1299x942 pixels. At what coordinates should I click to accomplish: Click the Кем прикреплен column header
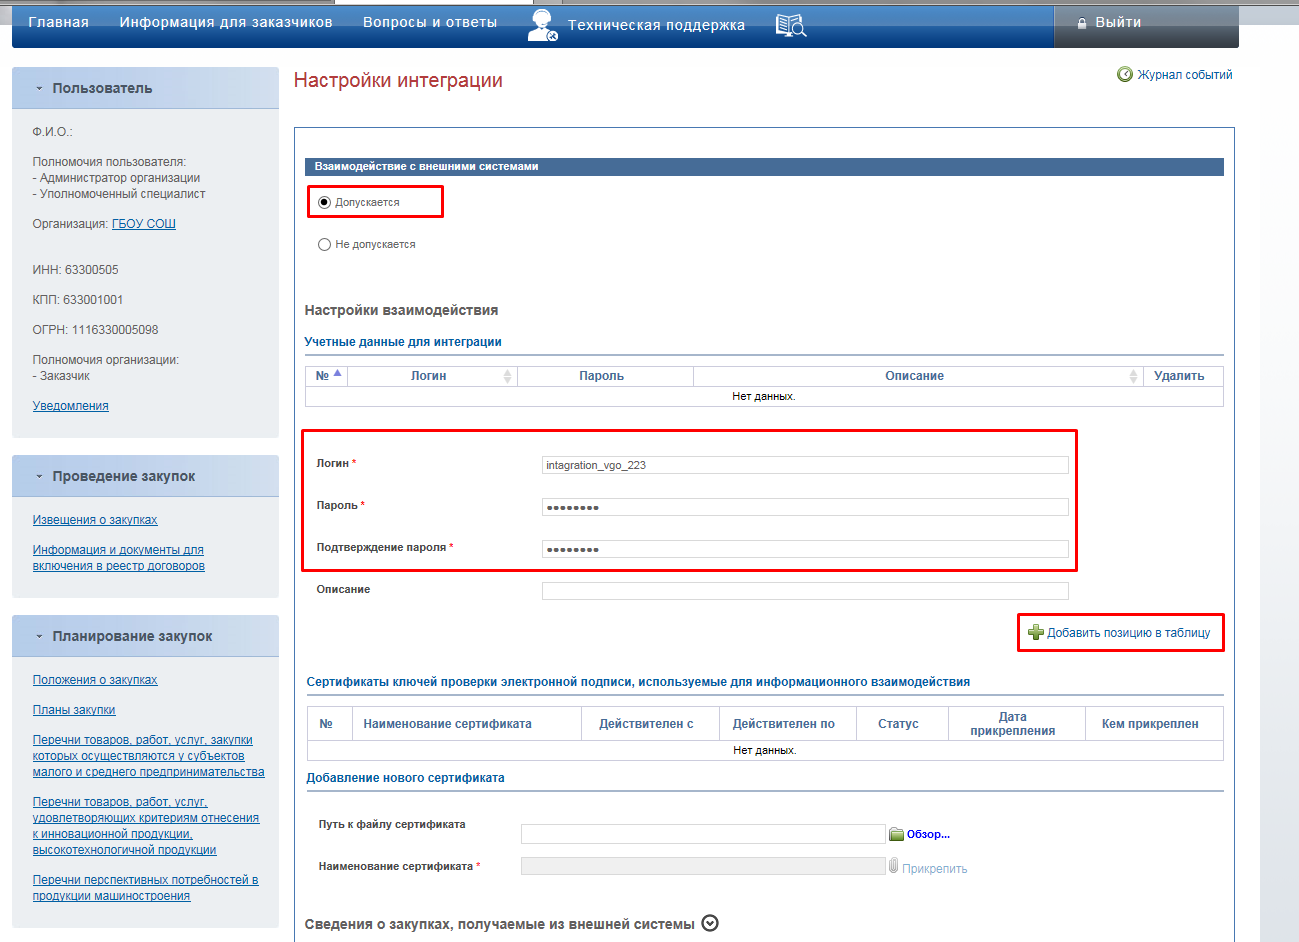click(1153, 724)
